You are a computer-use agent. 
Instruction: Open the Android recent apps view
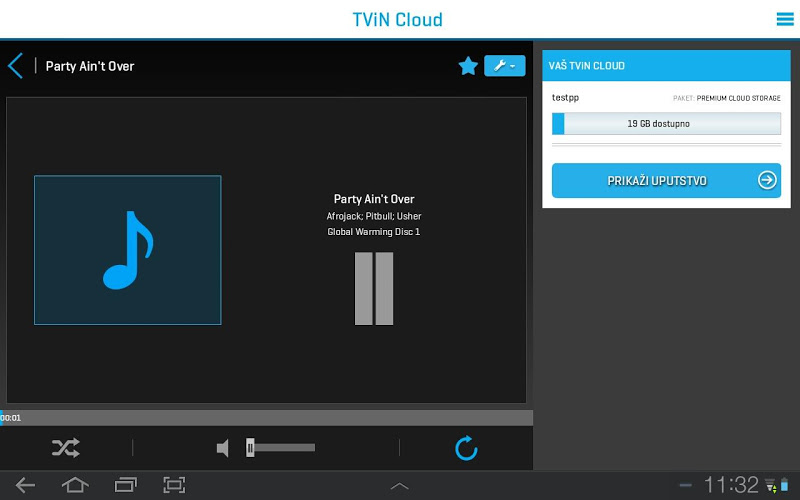(126, 485)
